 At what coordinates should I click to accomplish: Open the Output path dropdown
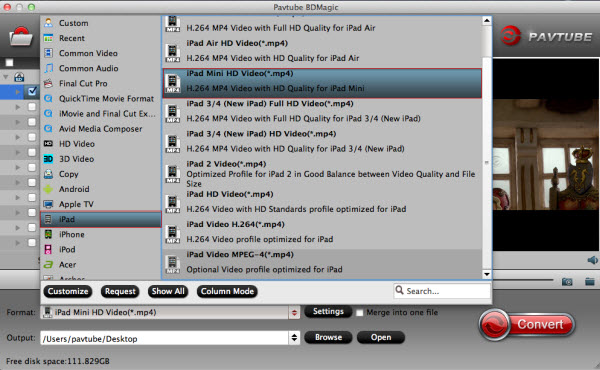click(x=294, y=338)
